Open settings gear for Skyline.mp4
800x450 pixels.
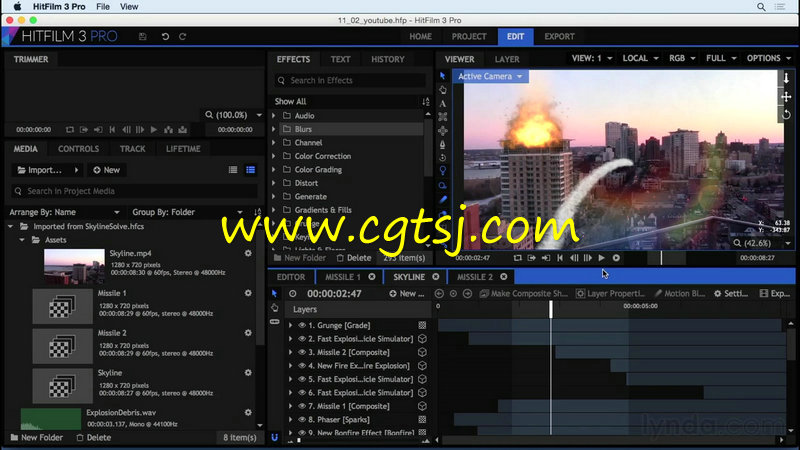tap(248, 253)
